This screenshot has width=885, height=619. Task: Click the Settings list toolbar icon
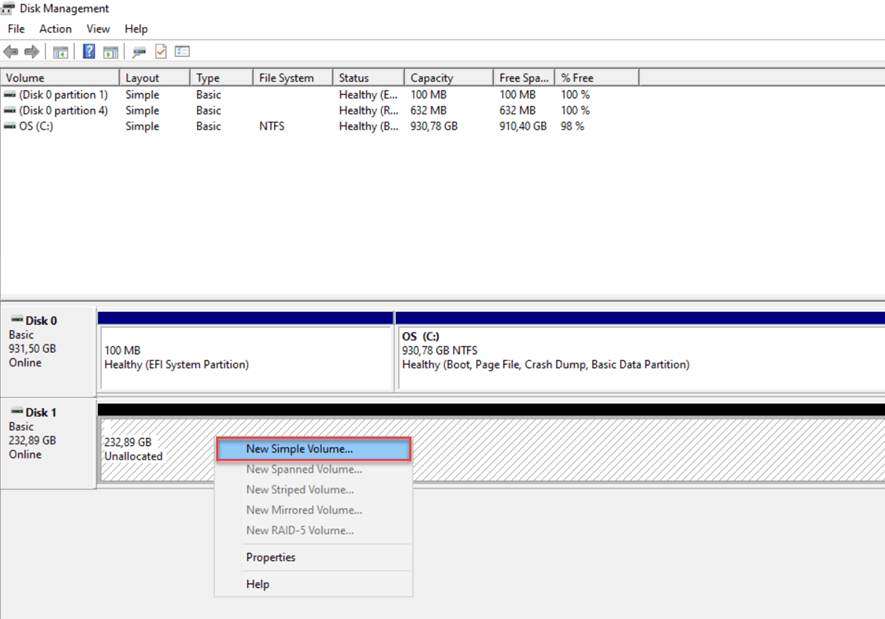tap(182, 52)
